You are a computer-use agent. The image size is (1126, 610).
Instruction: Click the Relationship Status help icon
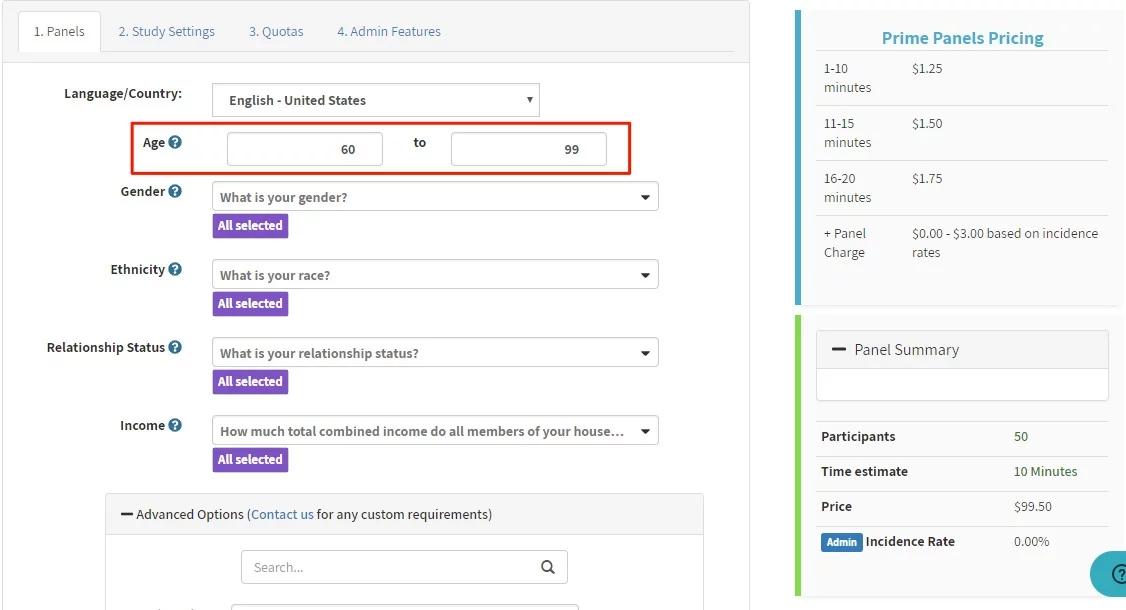[175, 347]
